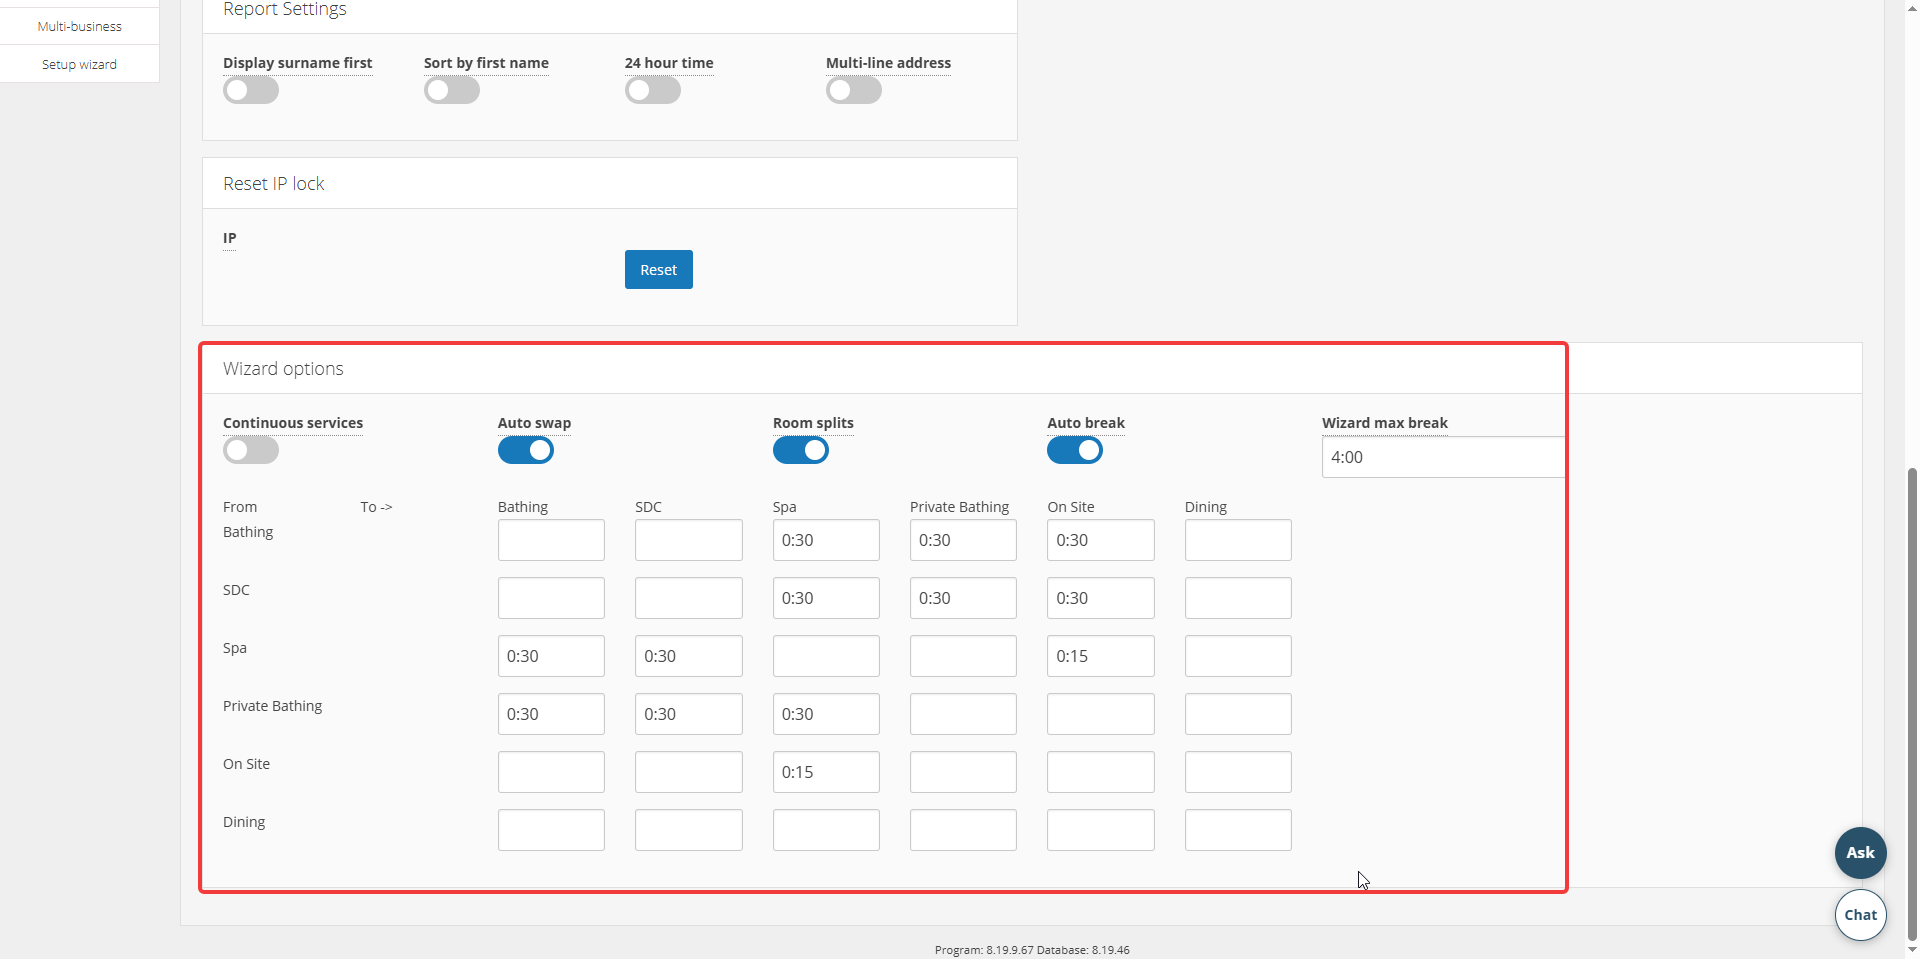The image size is (1920, 959).
Task: Click the scrollbar down arrow
Action: pyautogui.click(x=1912, y=950)
